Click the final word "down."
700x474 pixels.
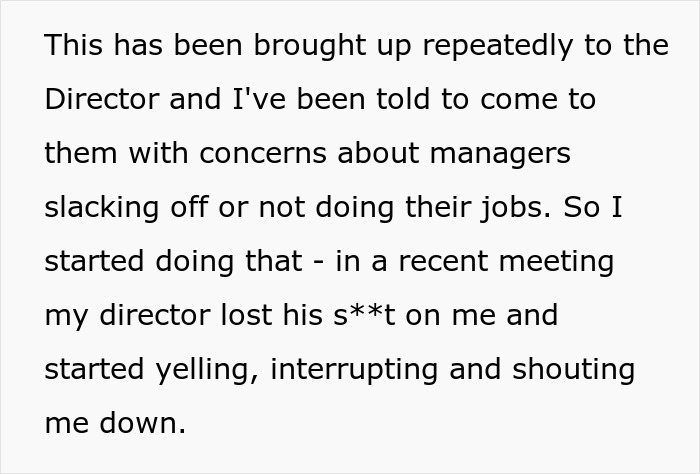142,423
